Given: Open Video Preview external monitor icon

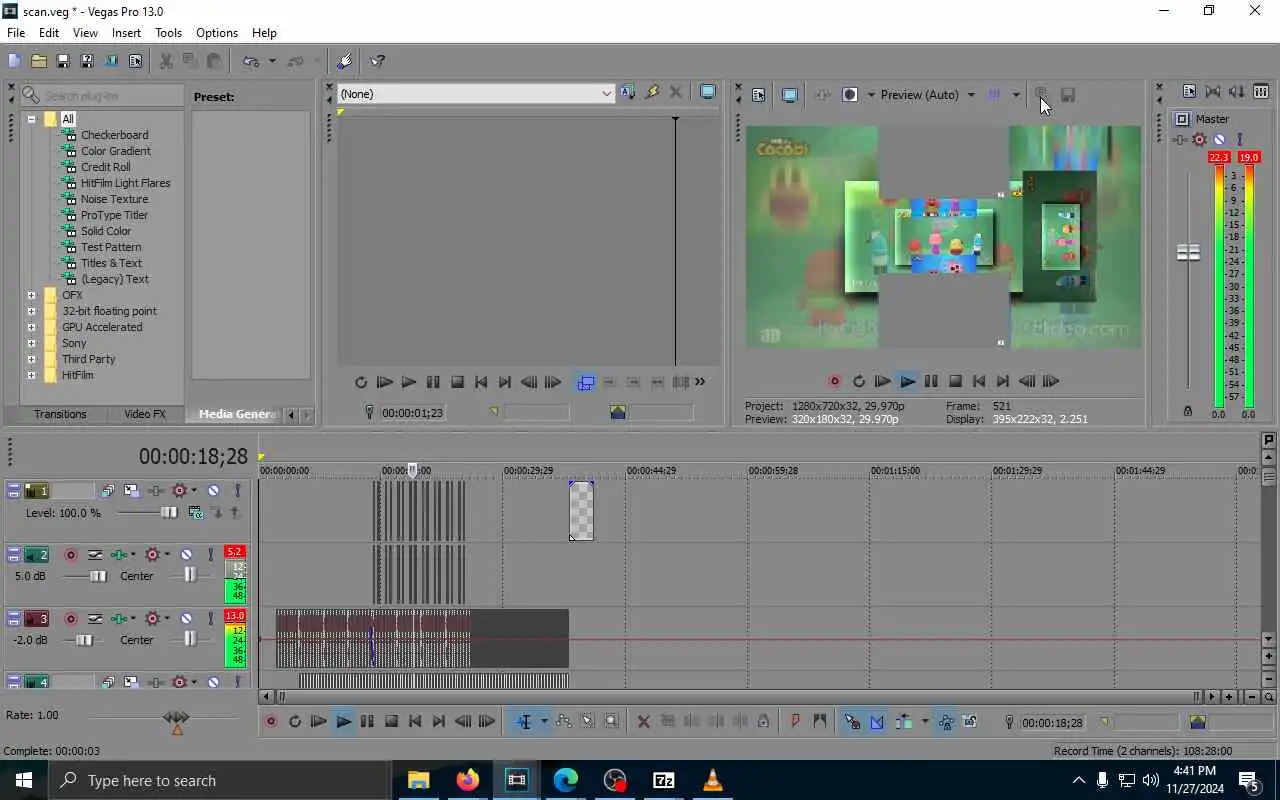Looking at the screenshot, I should click(x=789, y=95).
